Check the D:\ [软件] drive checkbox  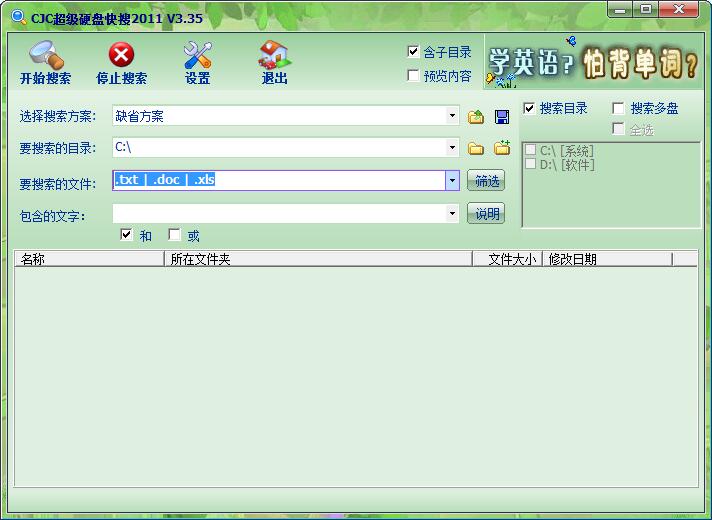[x=530, y=163]
